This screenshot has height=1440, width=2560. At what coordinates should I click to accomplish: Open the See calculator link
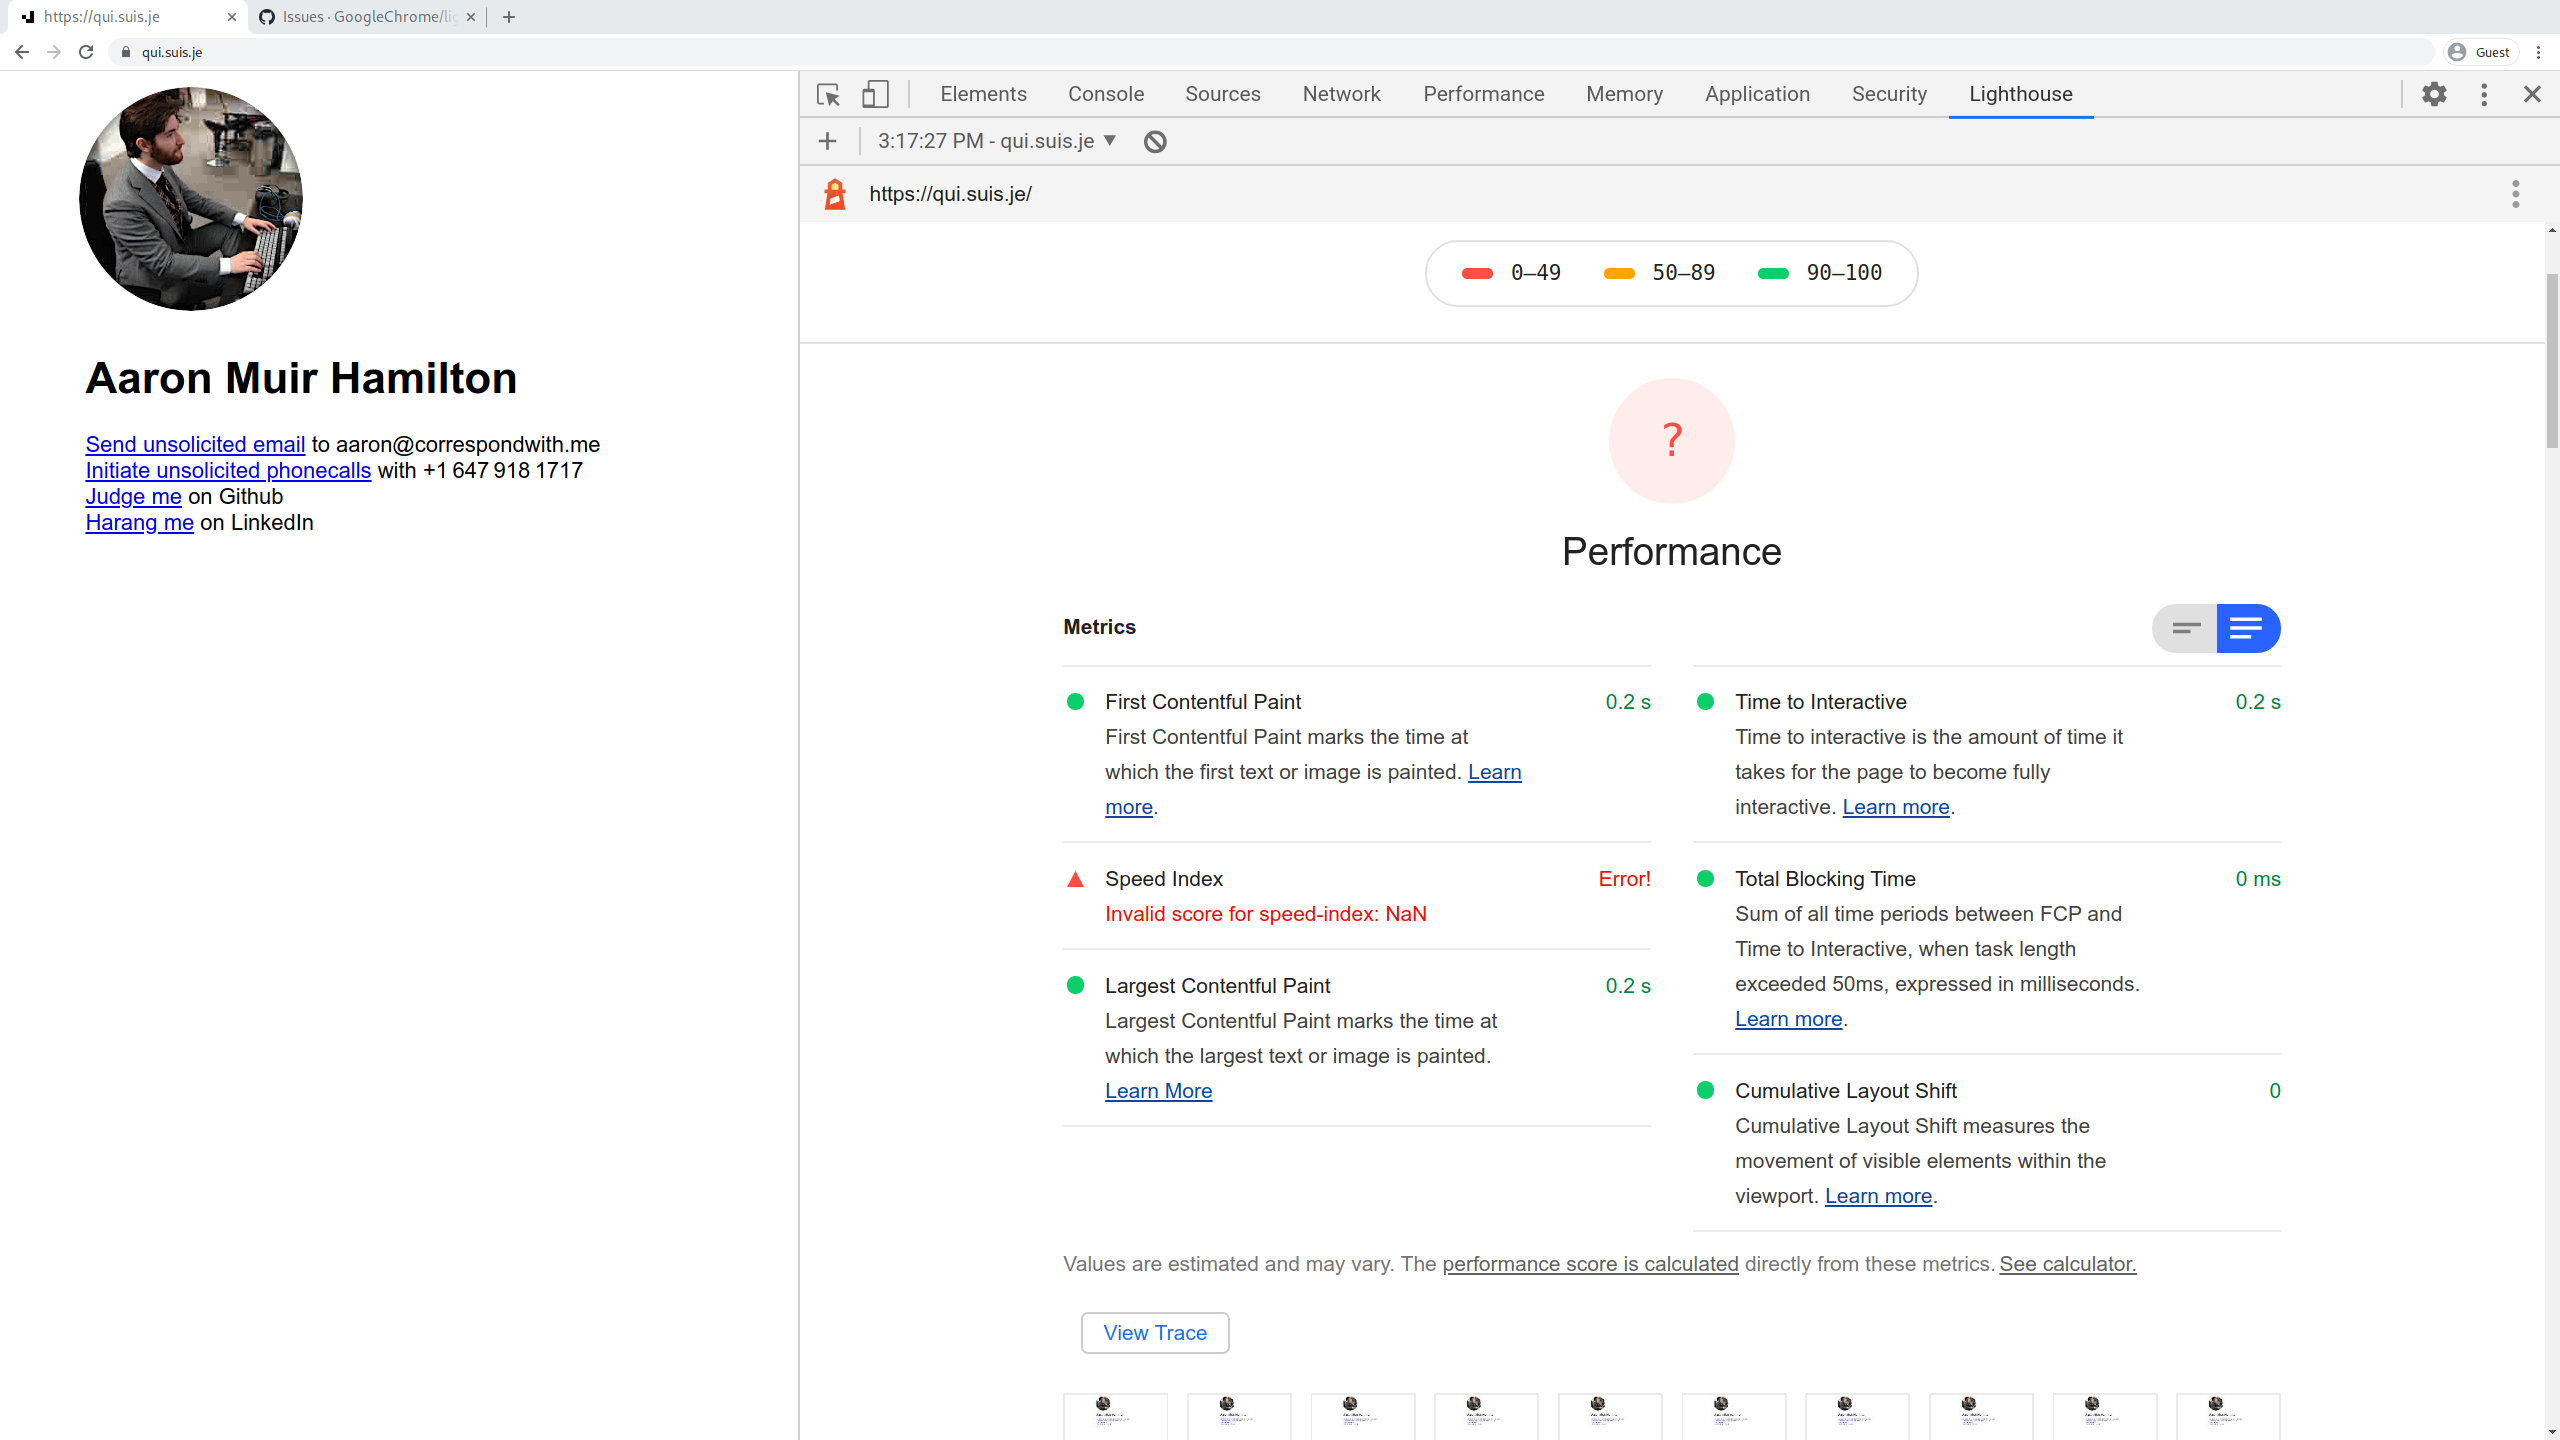(x=2067, y=1264)
